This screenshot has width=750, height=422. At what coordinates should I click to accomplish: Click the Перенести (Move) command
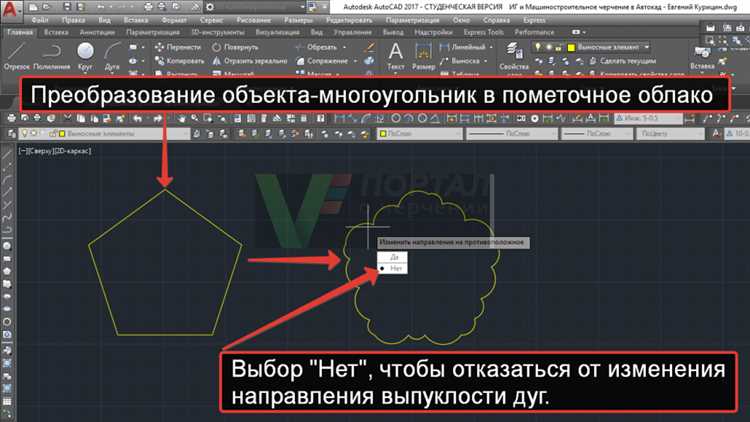[178, 47]
